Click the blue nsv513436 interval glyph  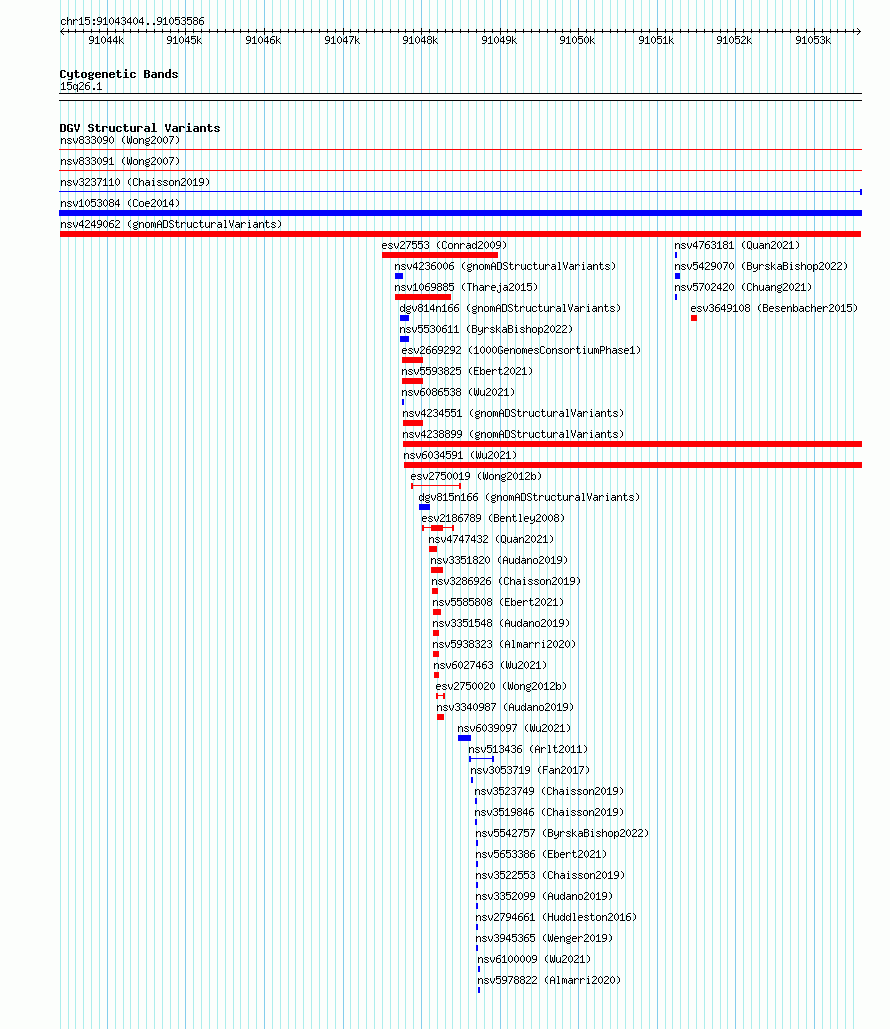click(481, 759)
